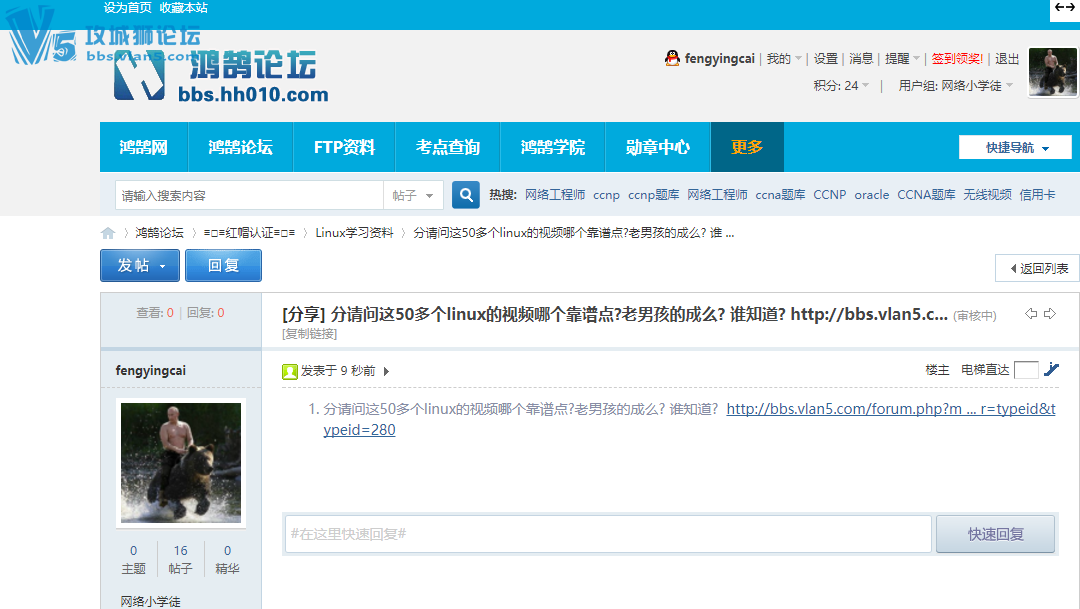Open the 提醒 notifications dropdown
Image resolution: width=1080 pixels, height=609 pixels.
(903, 59)
